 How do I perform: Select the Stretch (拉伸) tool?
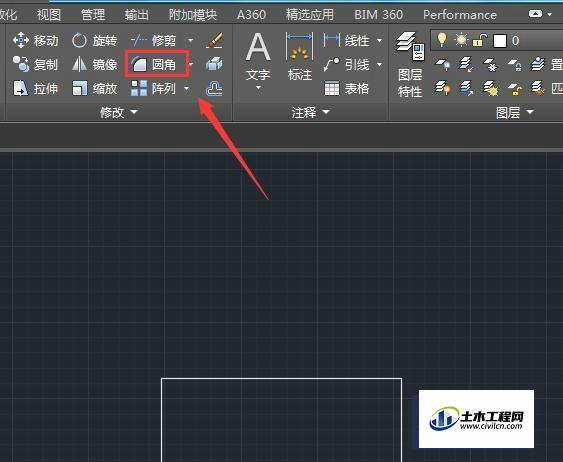click(35, 88)
